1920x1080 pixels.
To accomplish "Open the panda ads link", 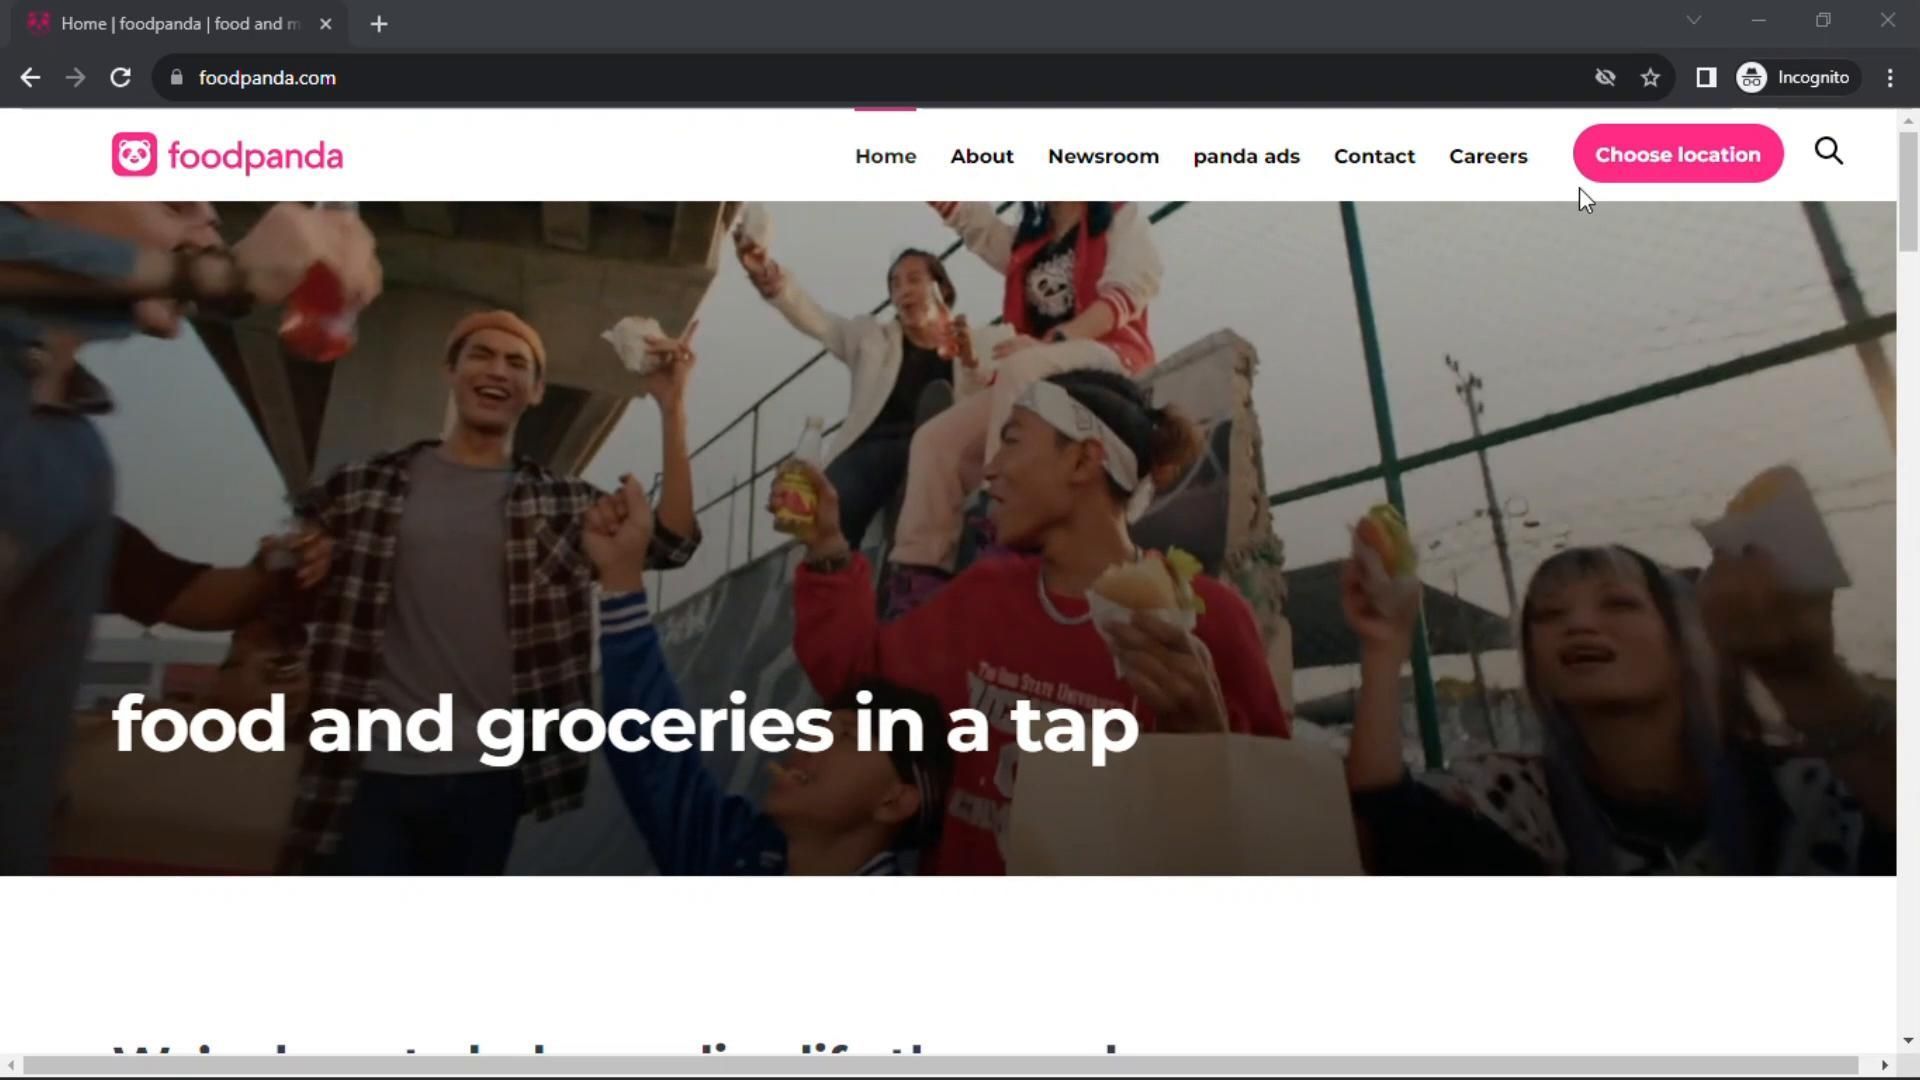I will click(x=1246, y=156).
